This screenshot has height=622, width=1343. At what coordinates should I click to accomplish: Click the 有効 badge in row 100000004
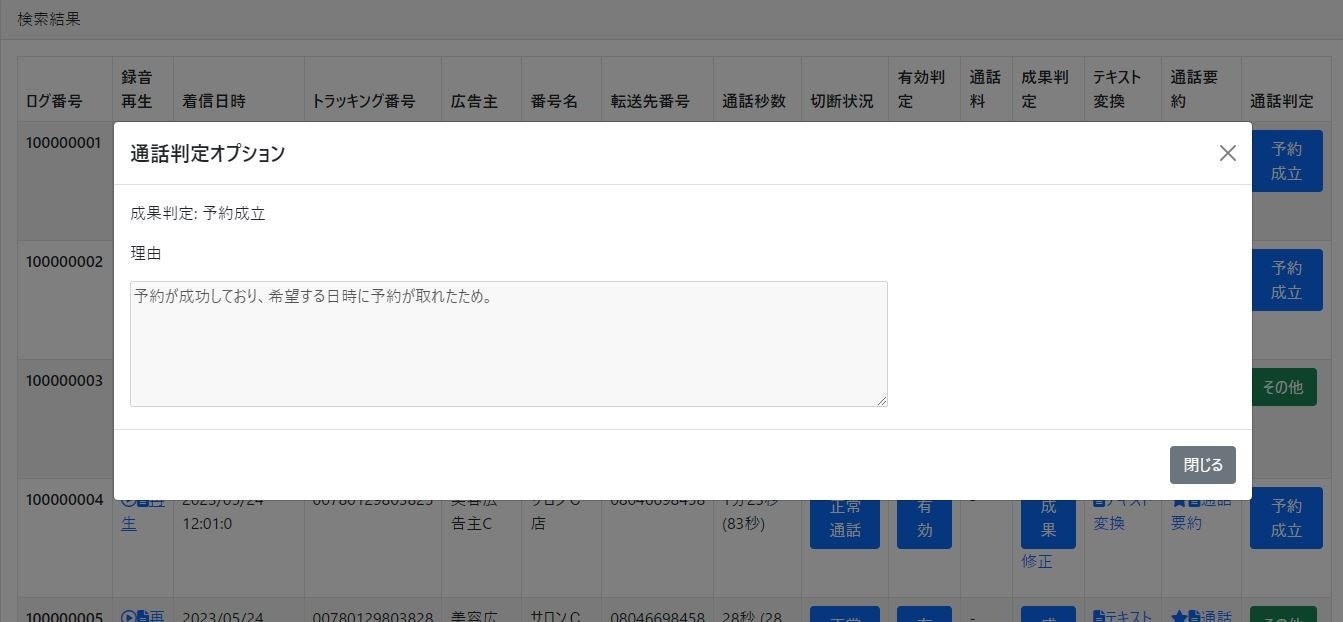pyautogui.click(x=923, y=519)
